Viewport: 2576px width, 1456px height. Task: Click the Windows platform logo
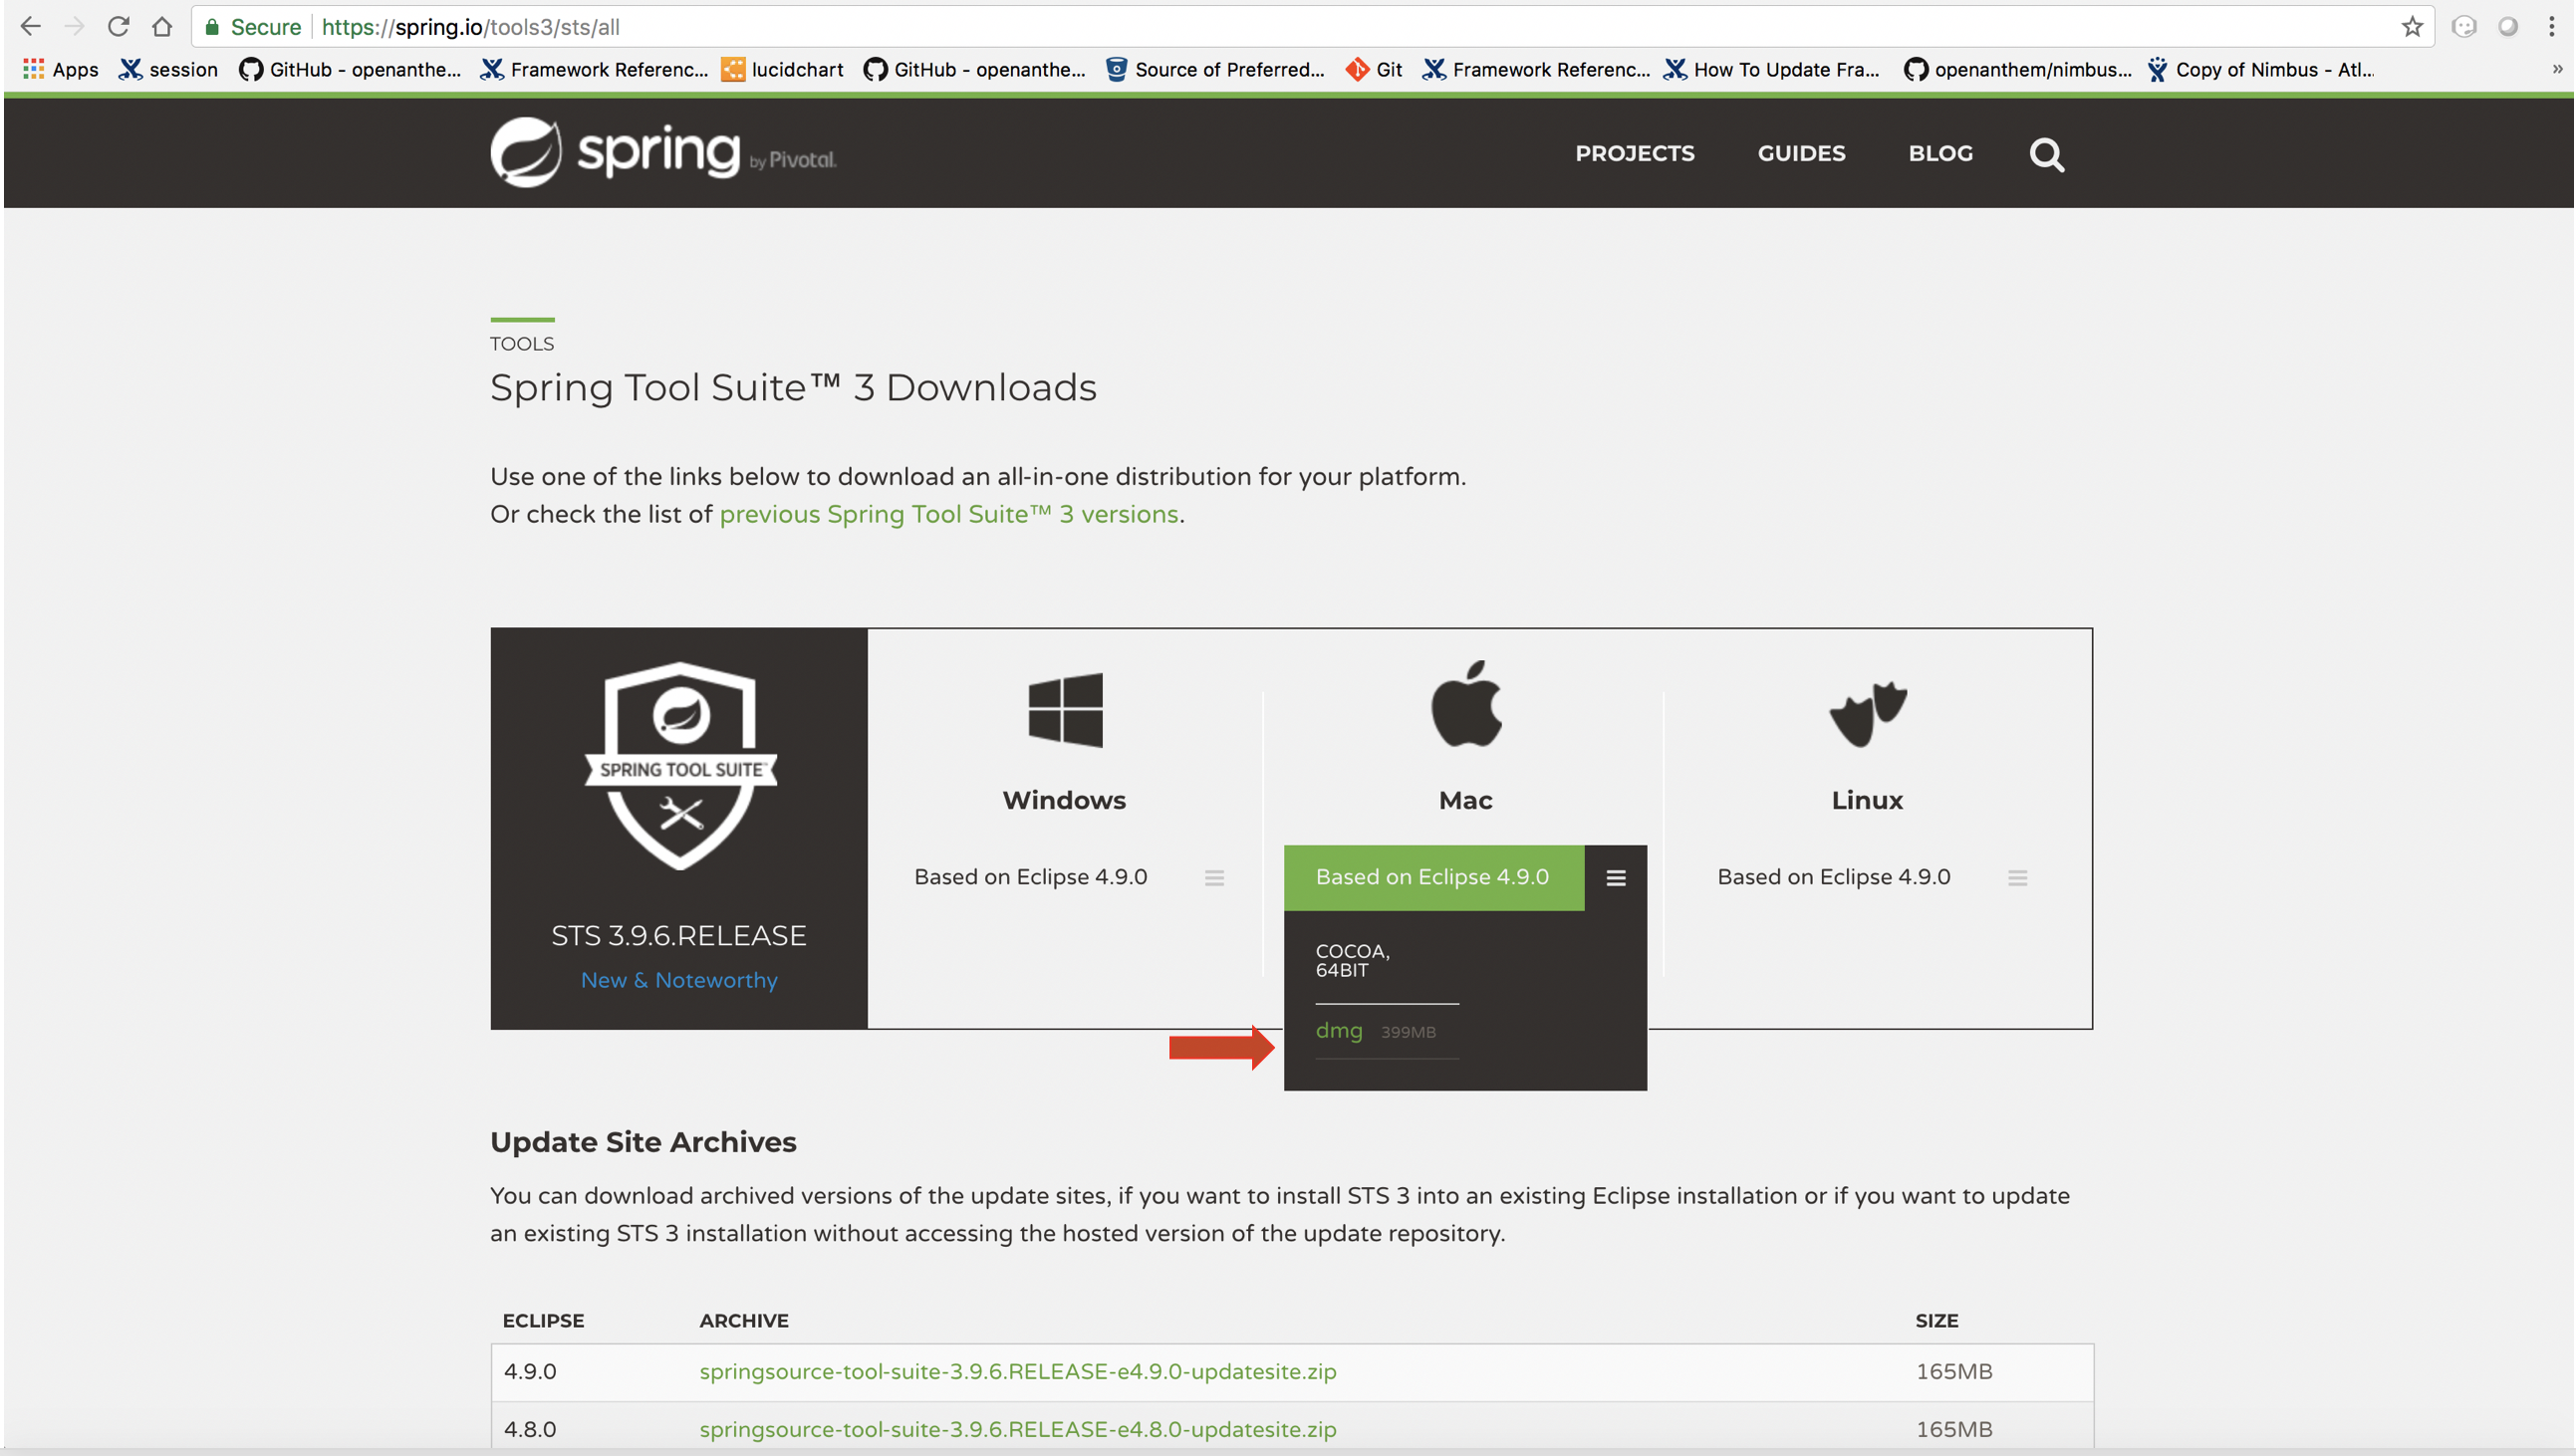(1065, 710)
